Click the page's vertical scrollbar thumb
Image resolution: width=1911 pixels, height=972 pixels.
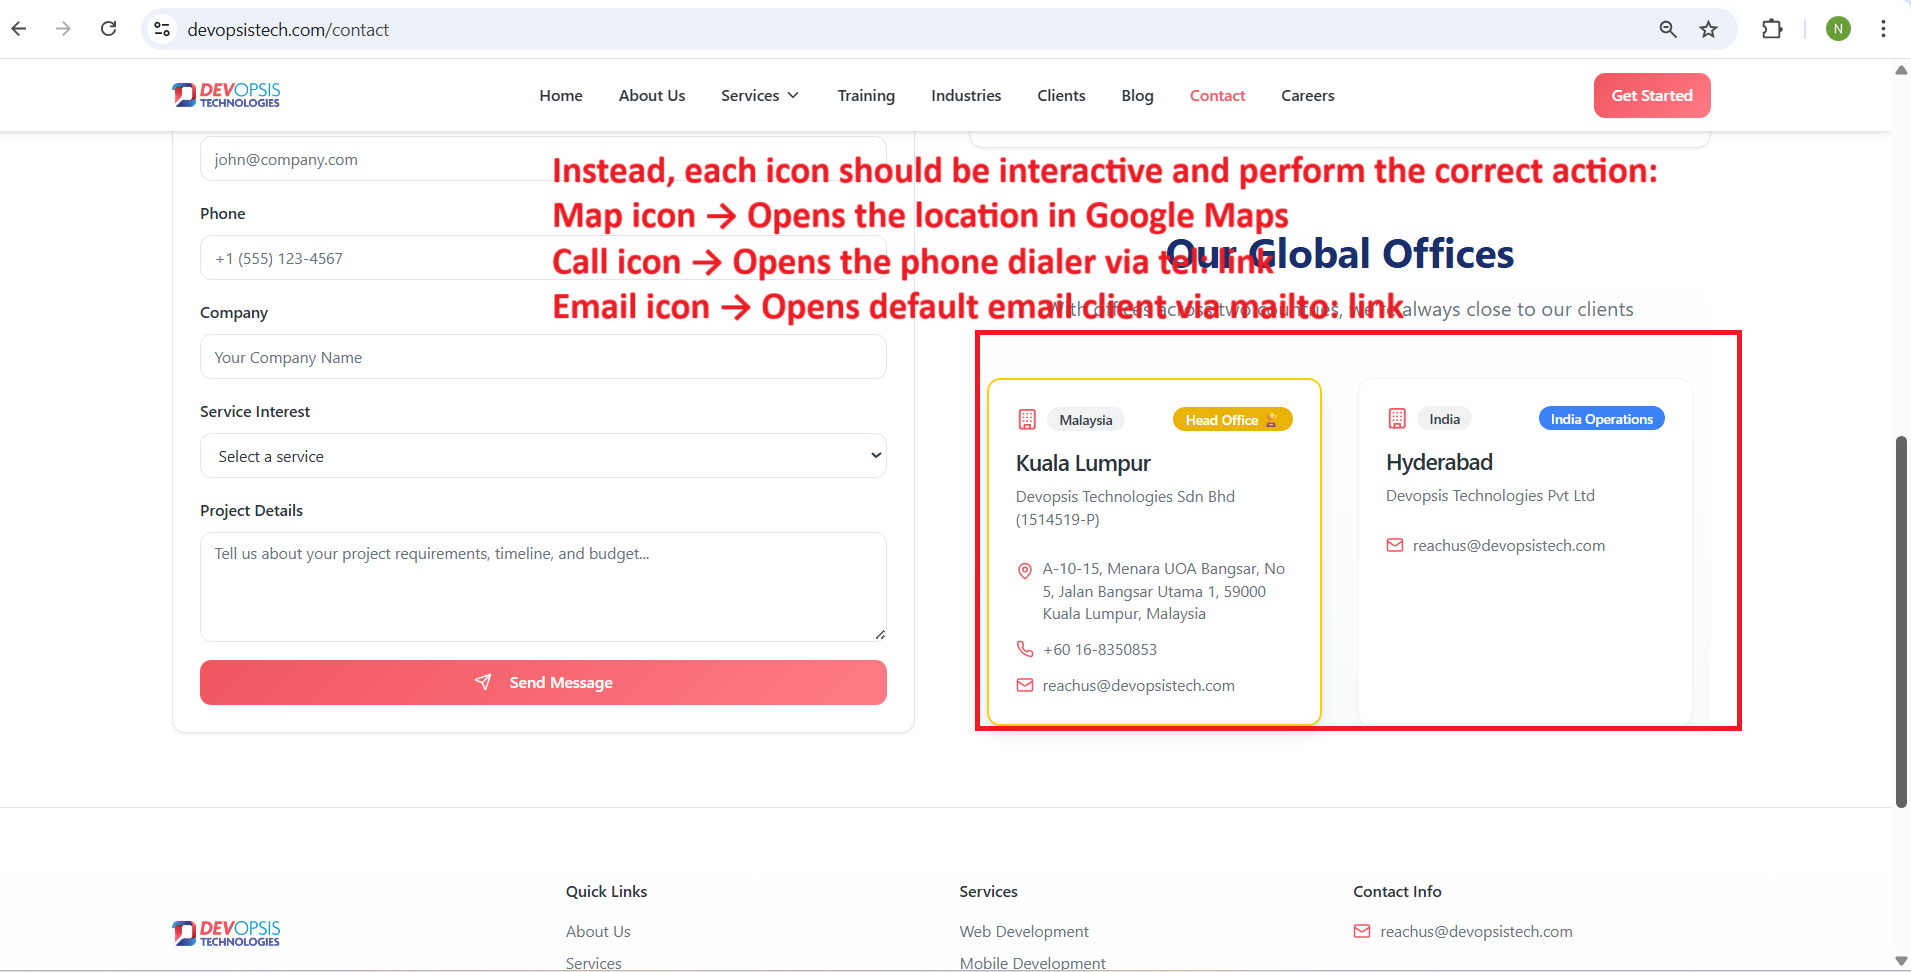1900,620
